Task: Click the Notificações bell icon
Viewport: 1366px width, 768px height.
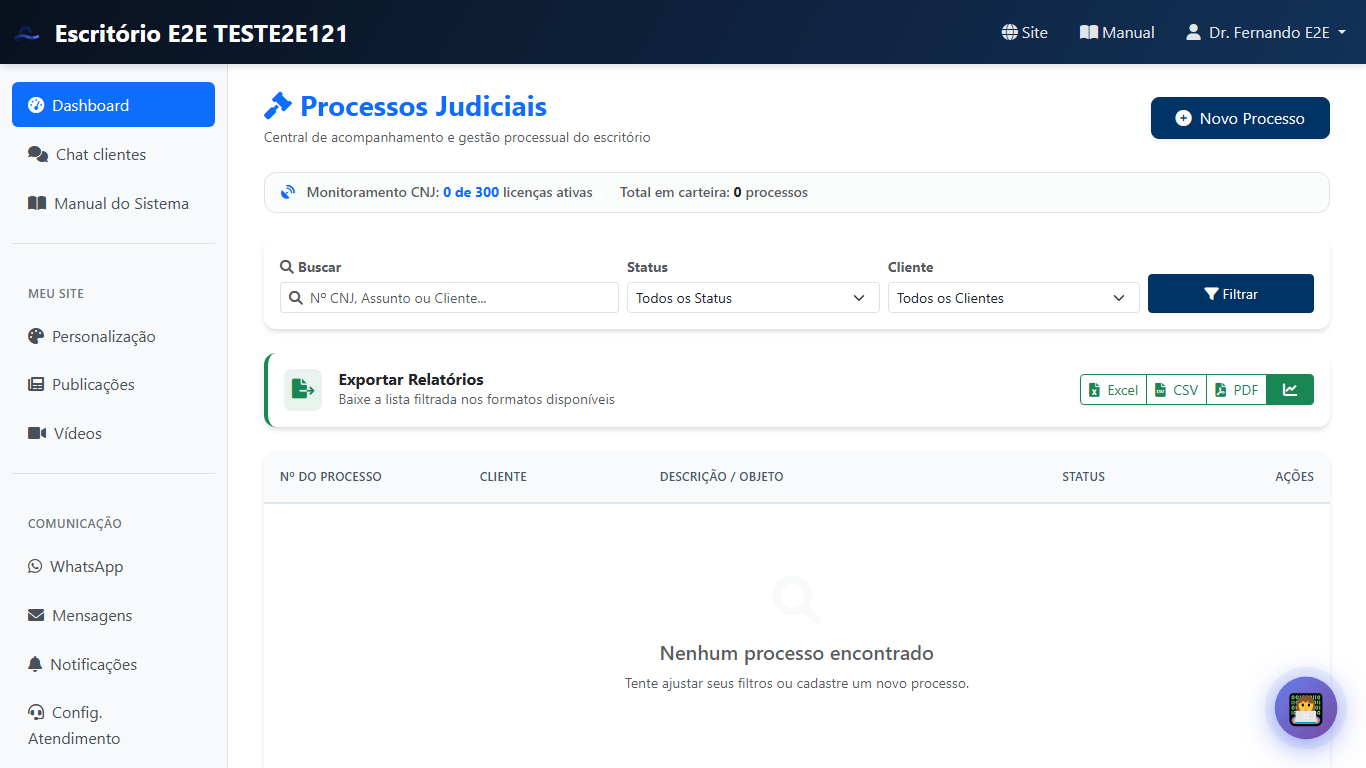Action: coord(35,664)
